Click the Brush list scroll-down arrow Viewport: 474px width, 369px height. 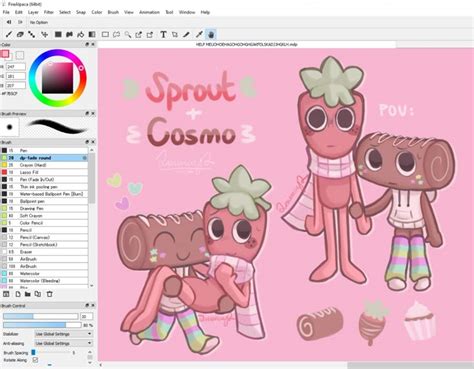click(91, 286)
